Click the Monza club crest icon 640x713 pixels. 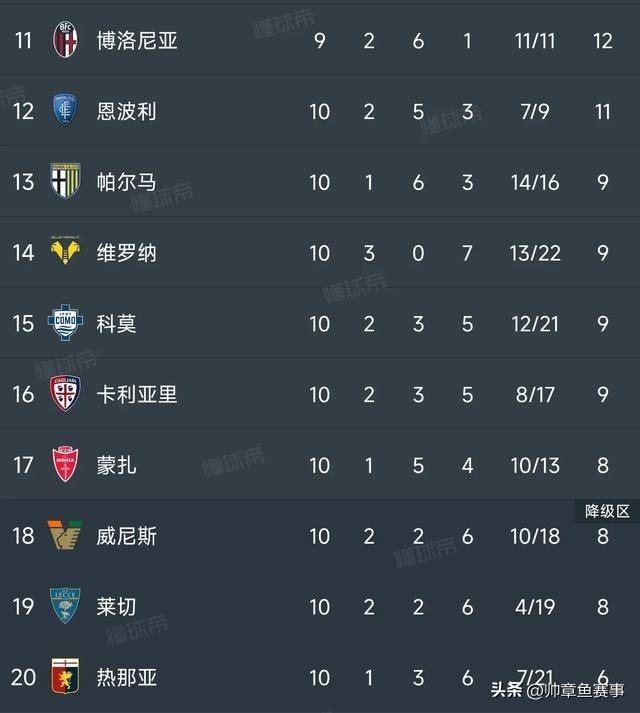(66, 465)
